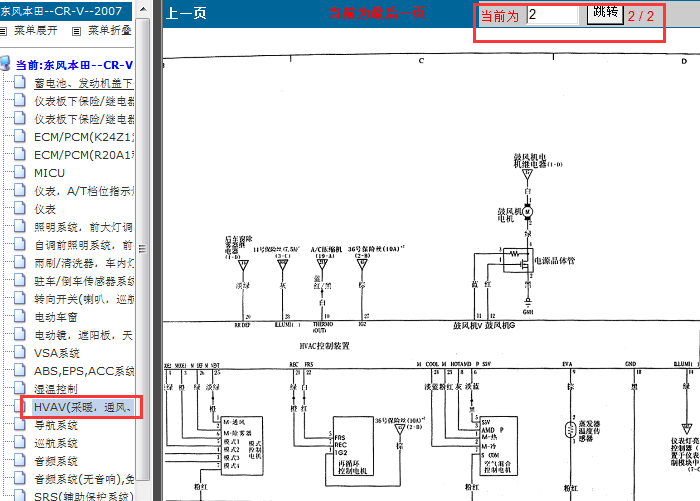Open ECM/PCM(R20A1 tree entry

click(84, 155)
